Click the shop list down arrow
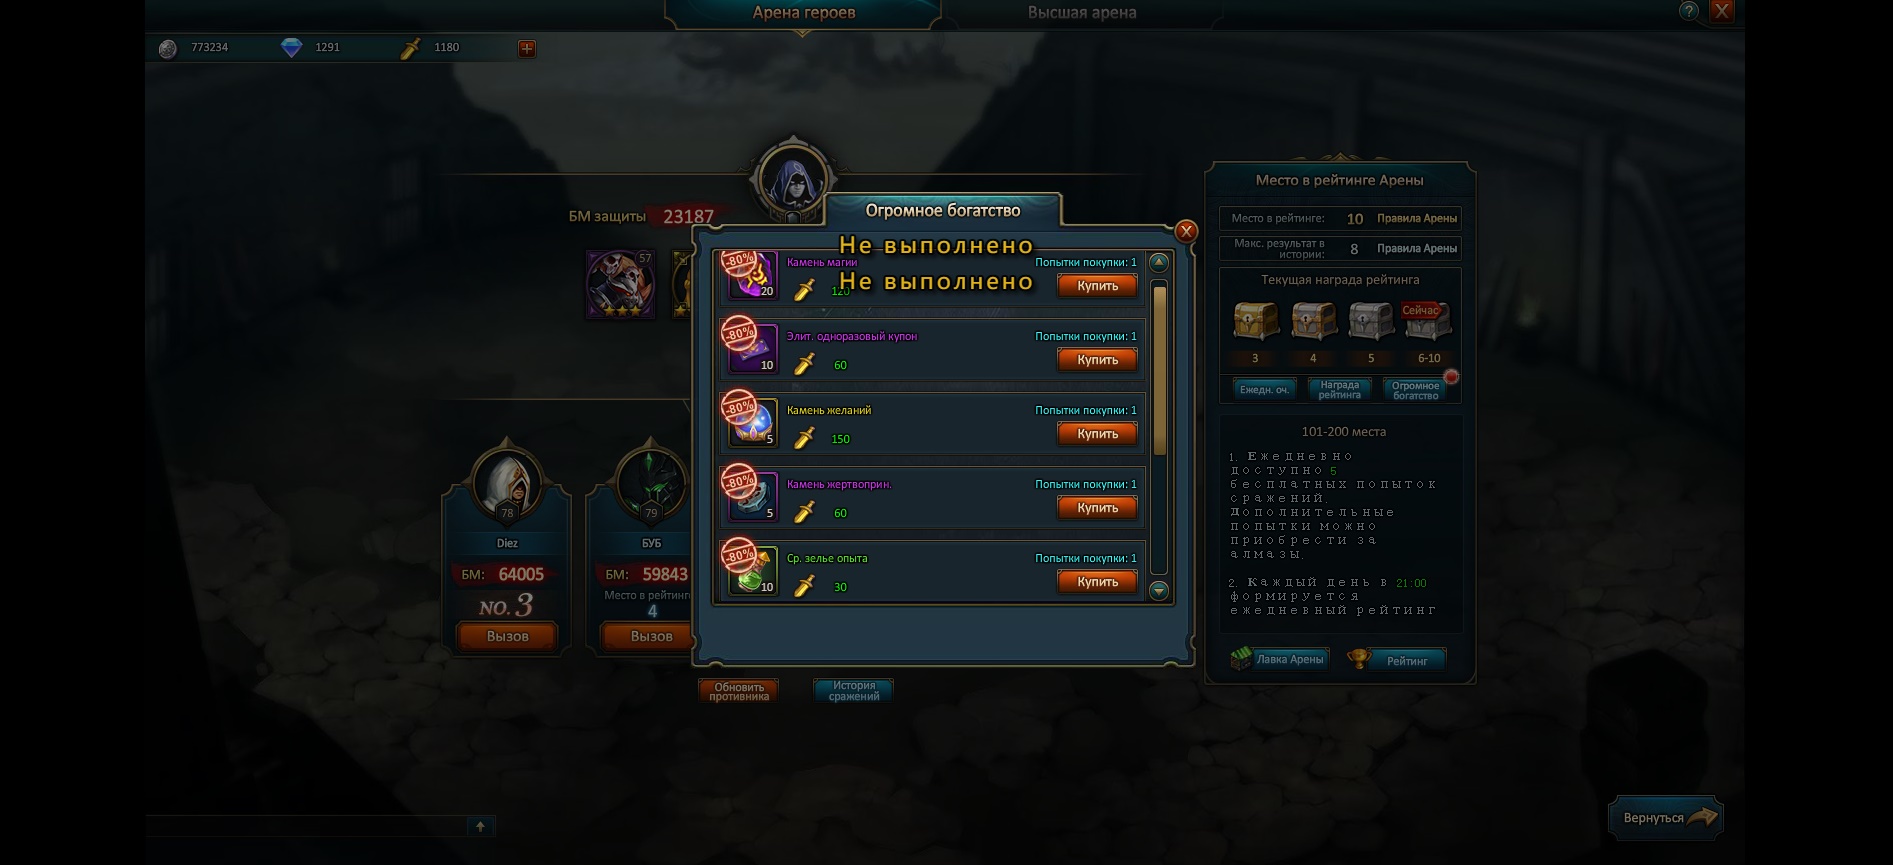 tap(1159, 591)
